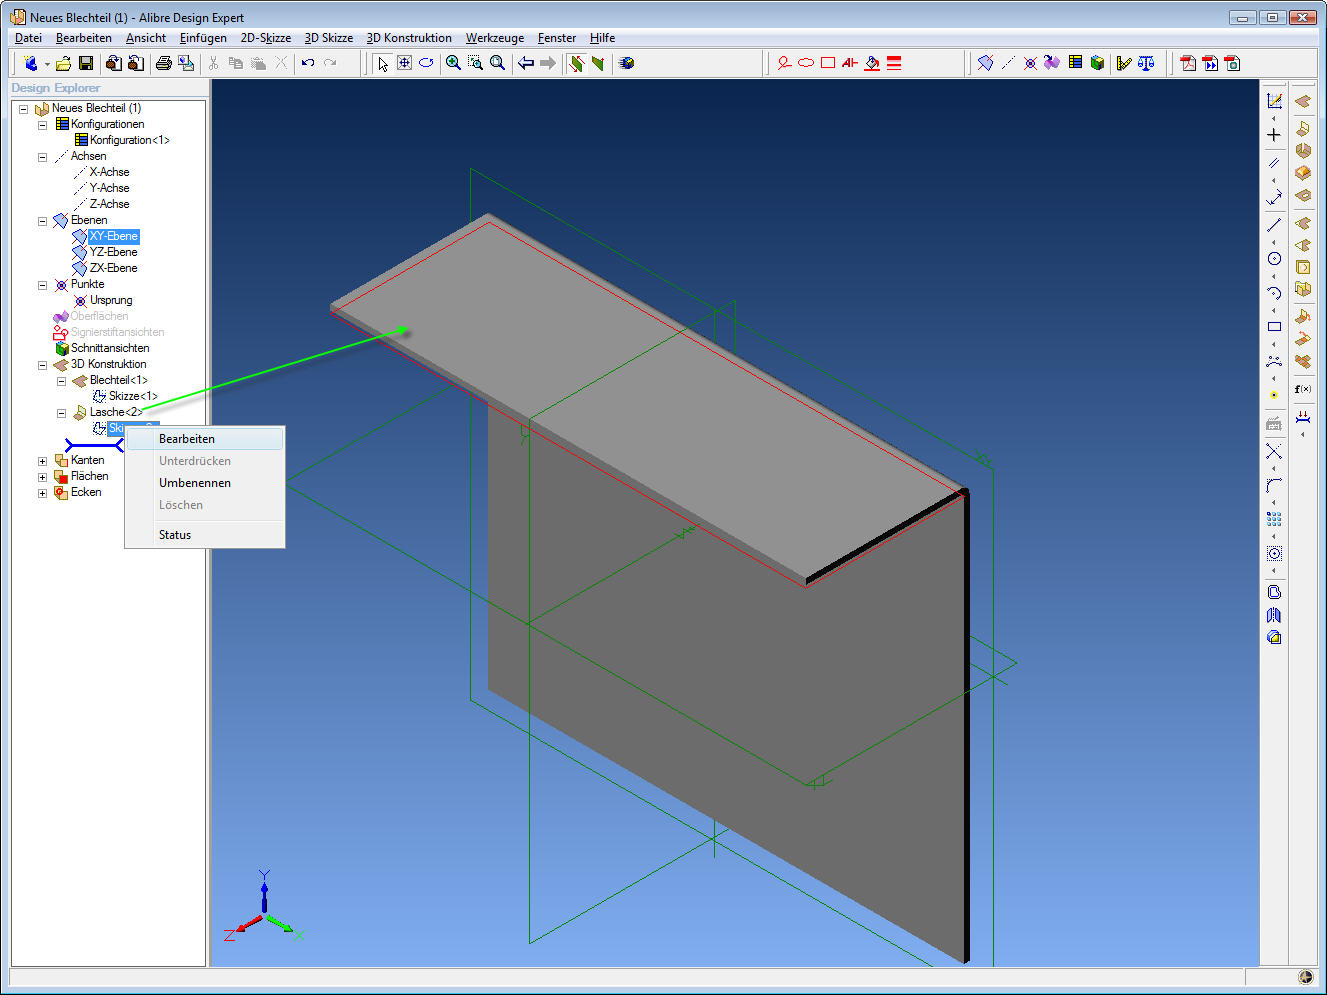Toggle the color properties cube icon
The width and height of the screenshot is (1327, 995).
tap(1097, 63)
